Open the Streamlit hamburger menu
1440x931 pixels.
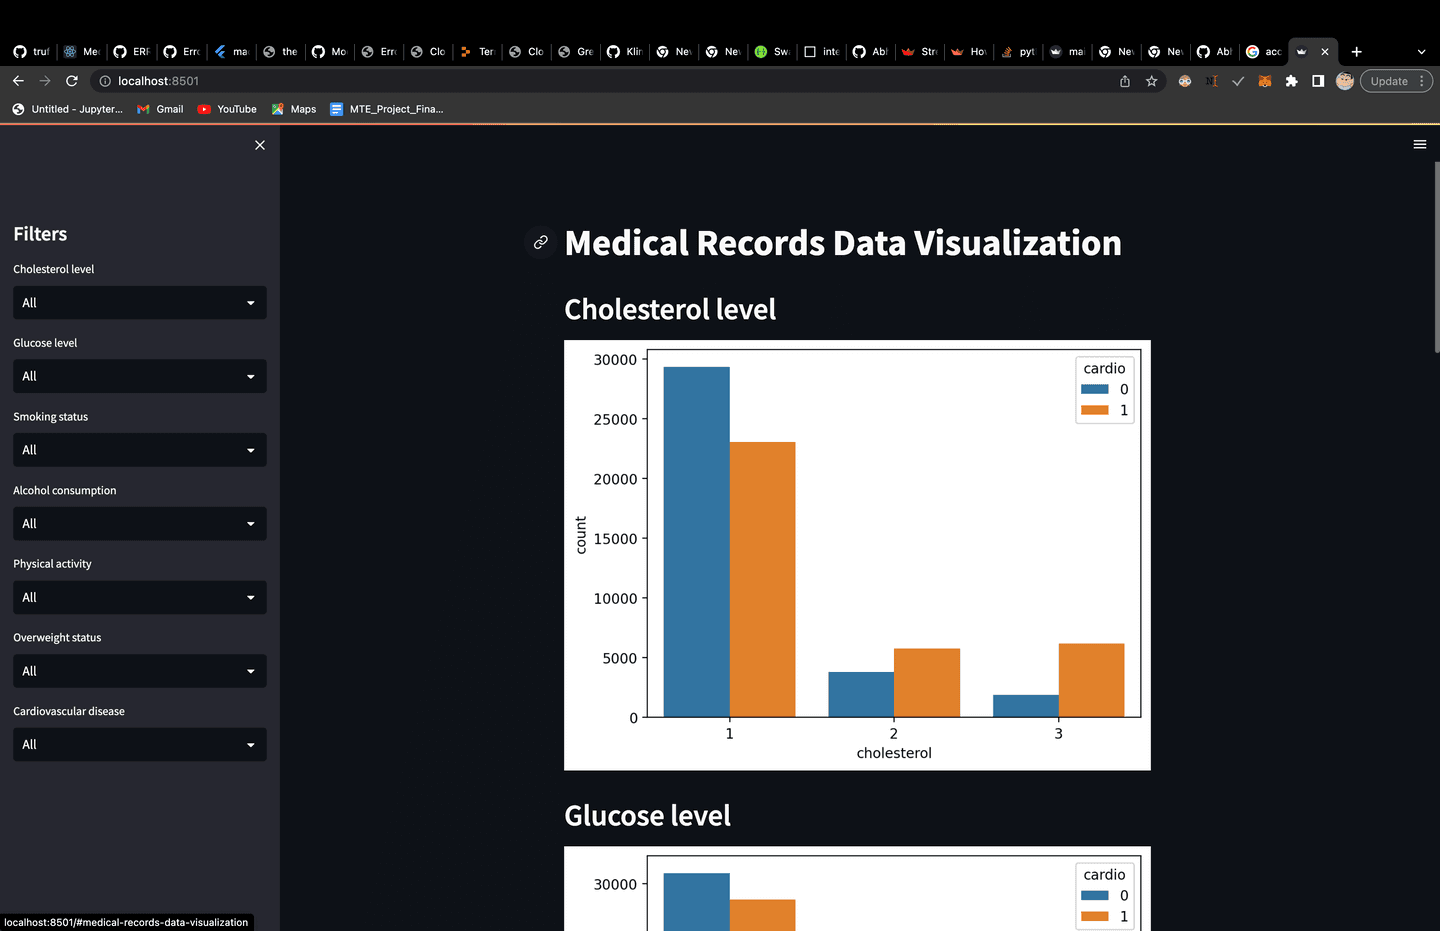pos(1419,145)
